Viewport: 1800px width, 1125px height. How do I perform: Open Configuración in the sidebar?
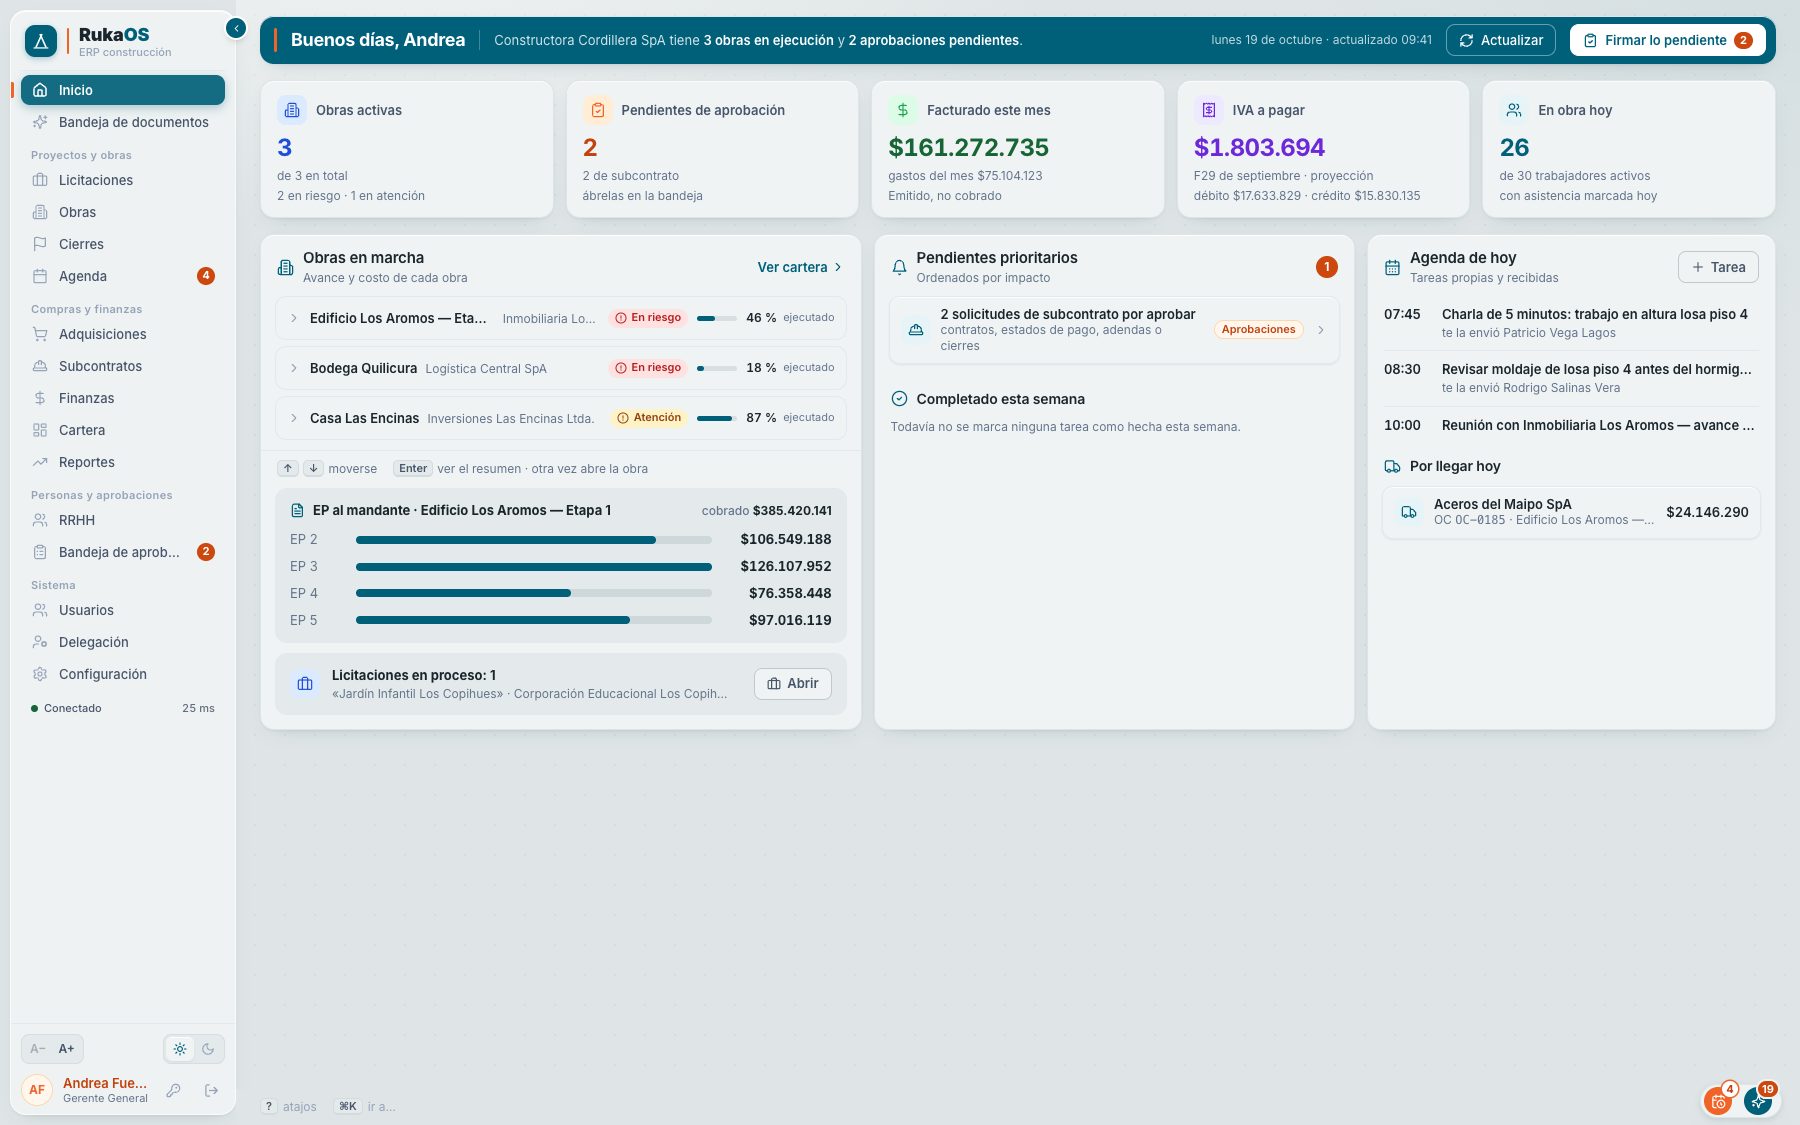coord(123,674)
